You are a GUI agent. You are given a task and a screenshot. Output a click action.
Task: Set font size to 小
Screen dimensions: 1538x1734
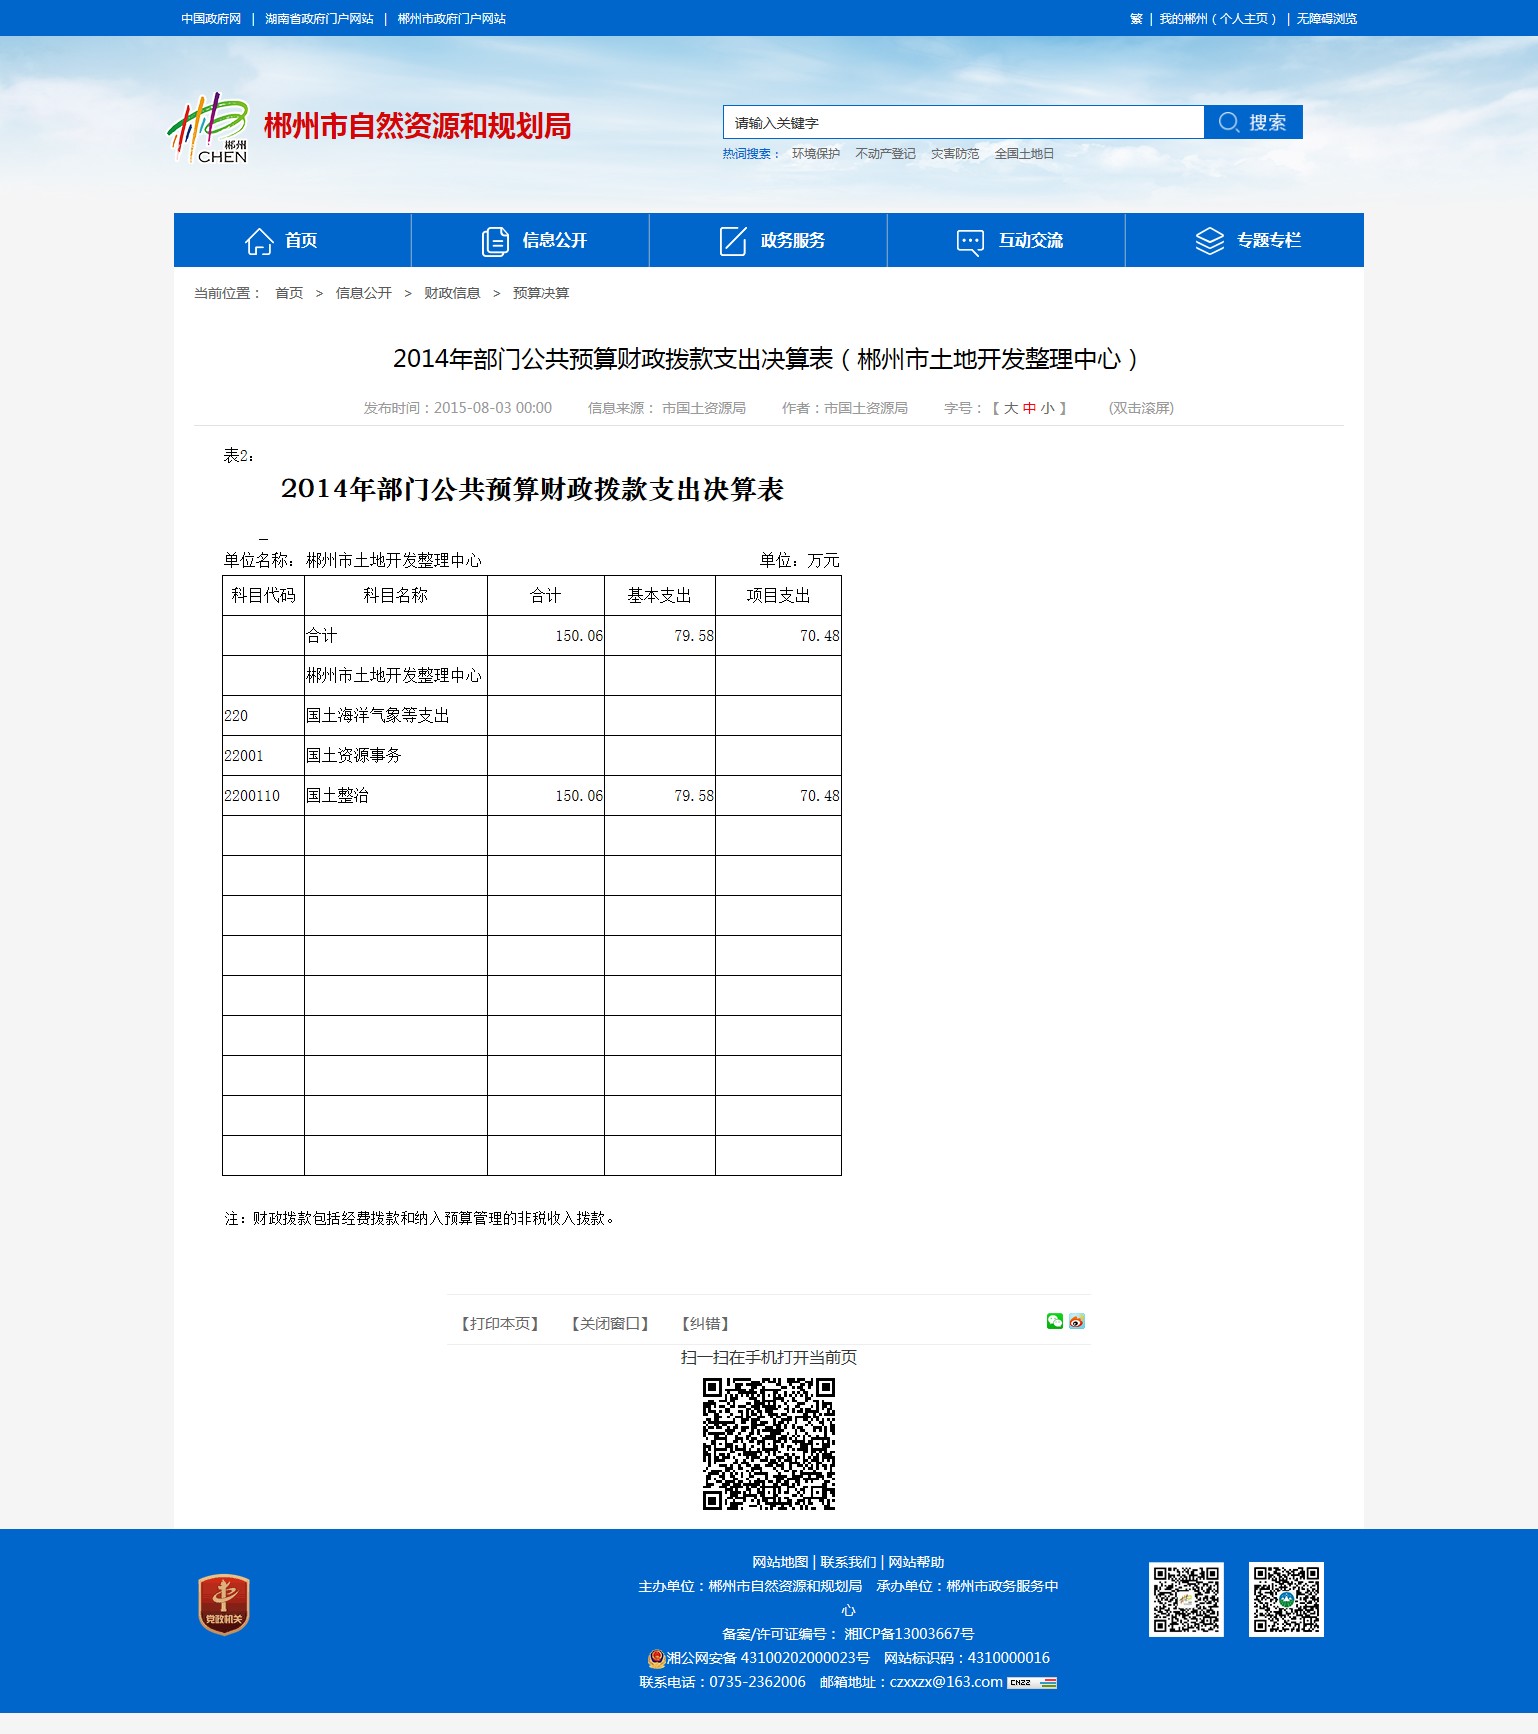(1047, 408)
